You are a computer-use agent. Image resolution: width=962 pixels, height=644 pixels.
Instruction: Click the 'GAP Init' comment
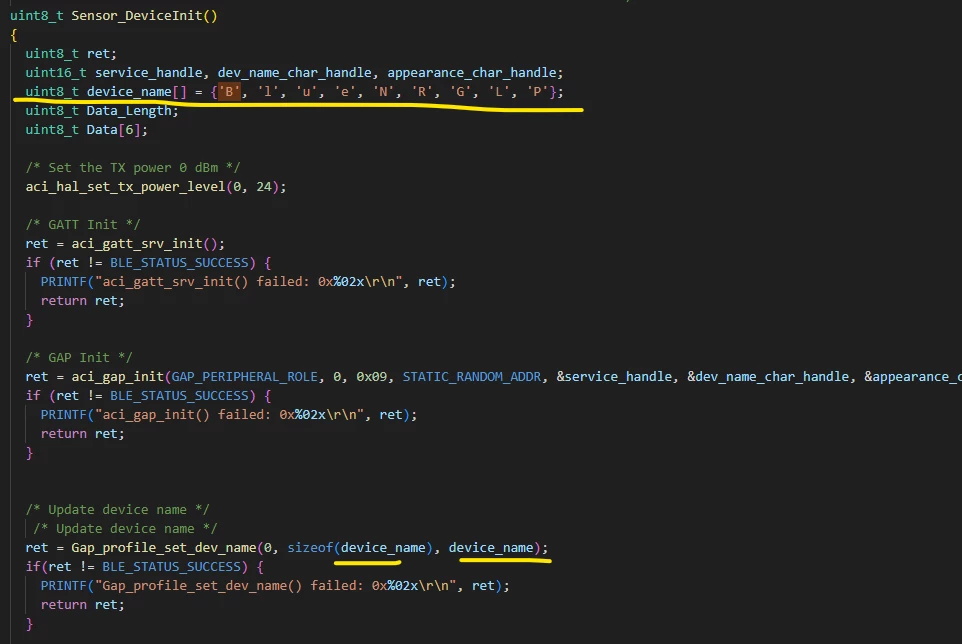79,358
